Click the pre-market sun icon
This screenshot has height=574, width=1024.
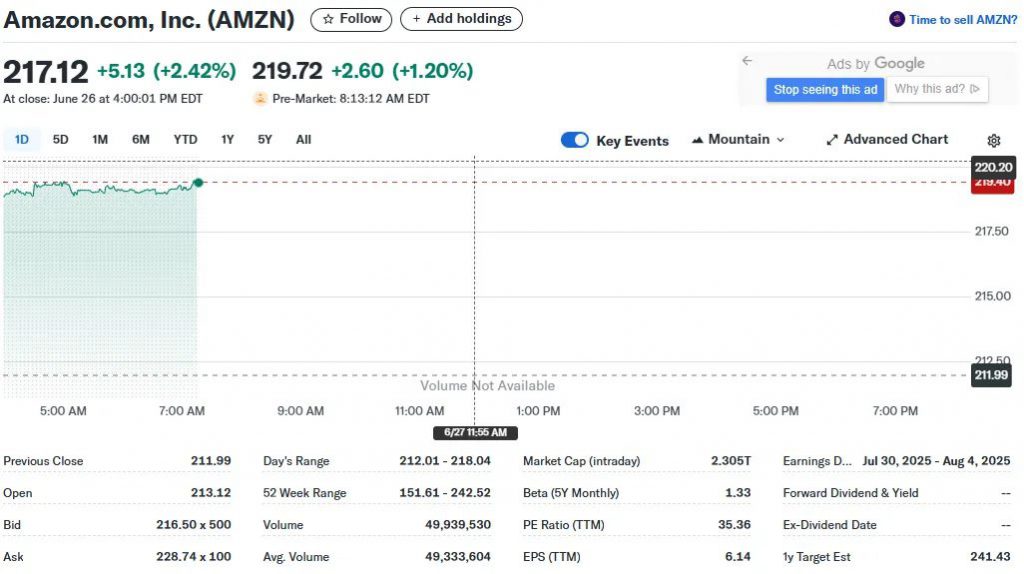(x=260, y=99)
